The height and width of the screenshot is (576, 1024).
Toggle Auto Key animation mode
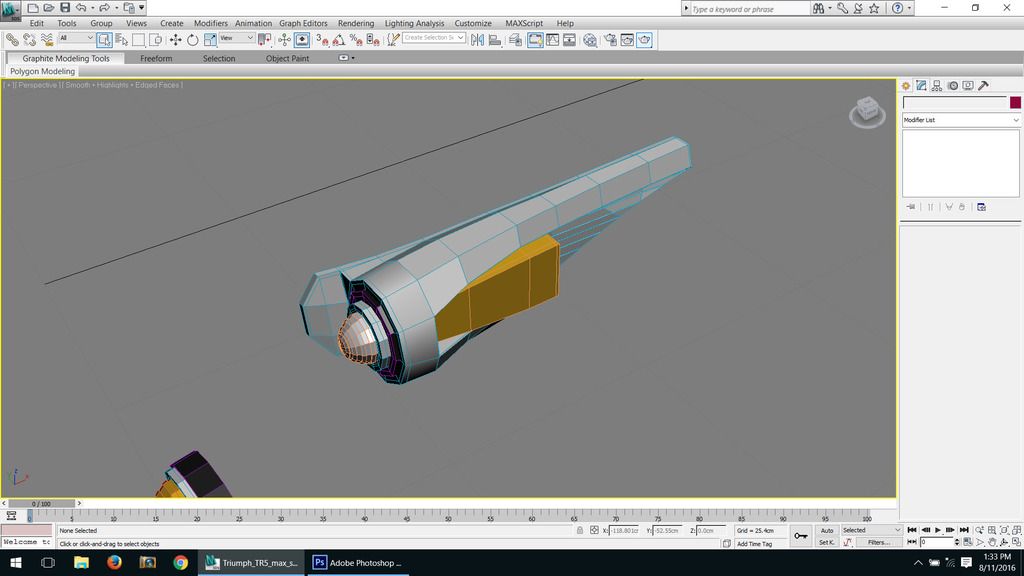(x=827, y=530)
